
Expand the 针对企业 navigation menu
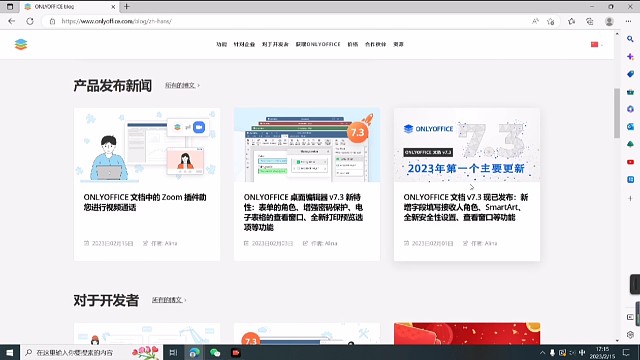click(x=244, y=44)
